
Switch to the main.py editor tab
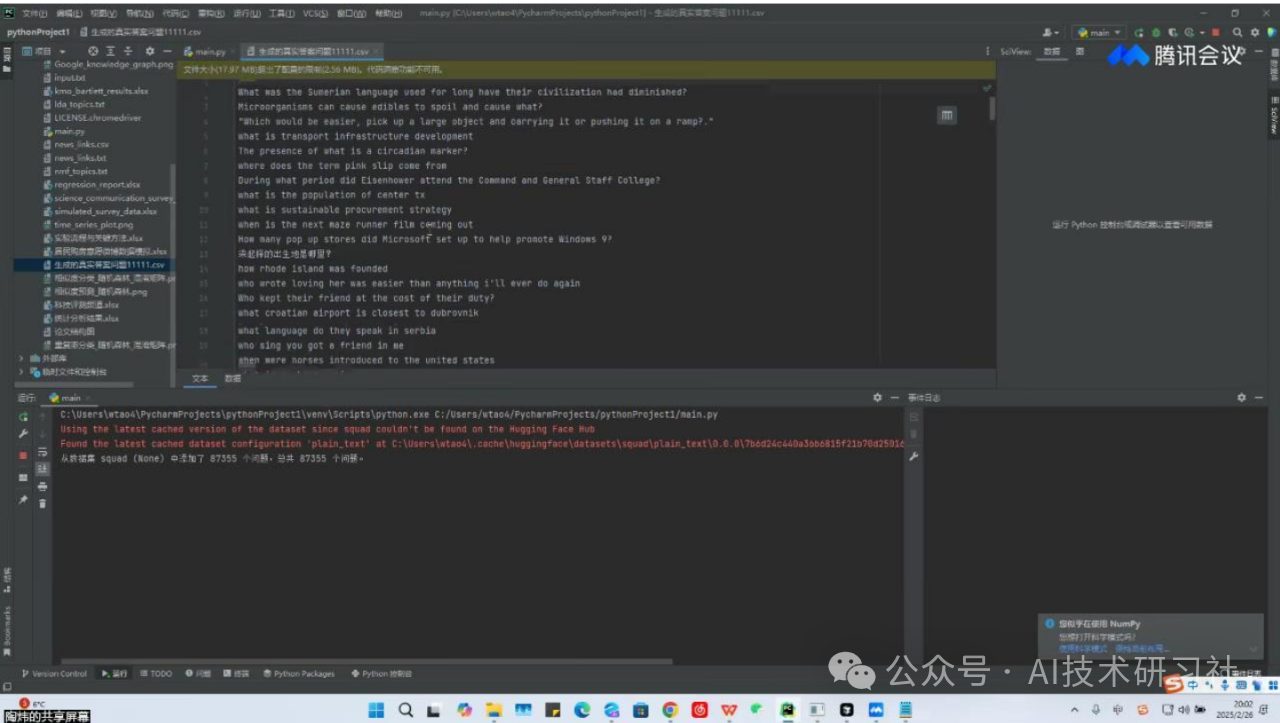pyautogui.click(x=205, y=51)
